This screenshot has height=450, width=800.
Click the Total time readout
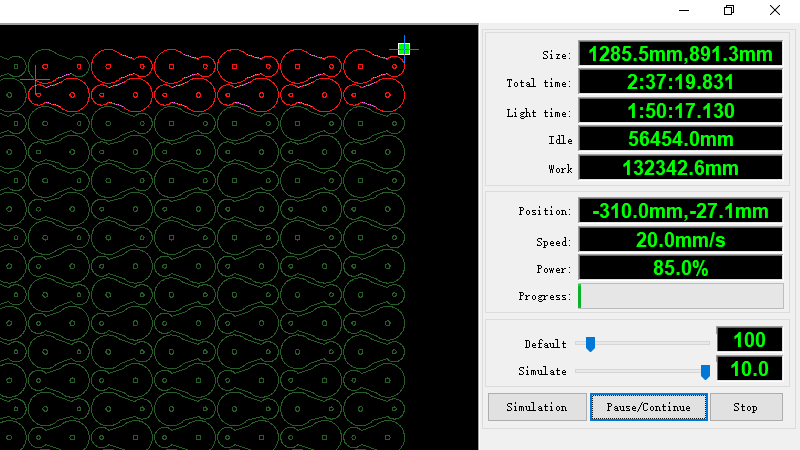(681, 83)
